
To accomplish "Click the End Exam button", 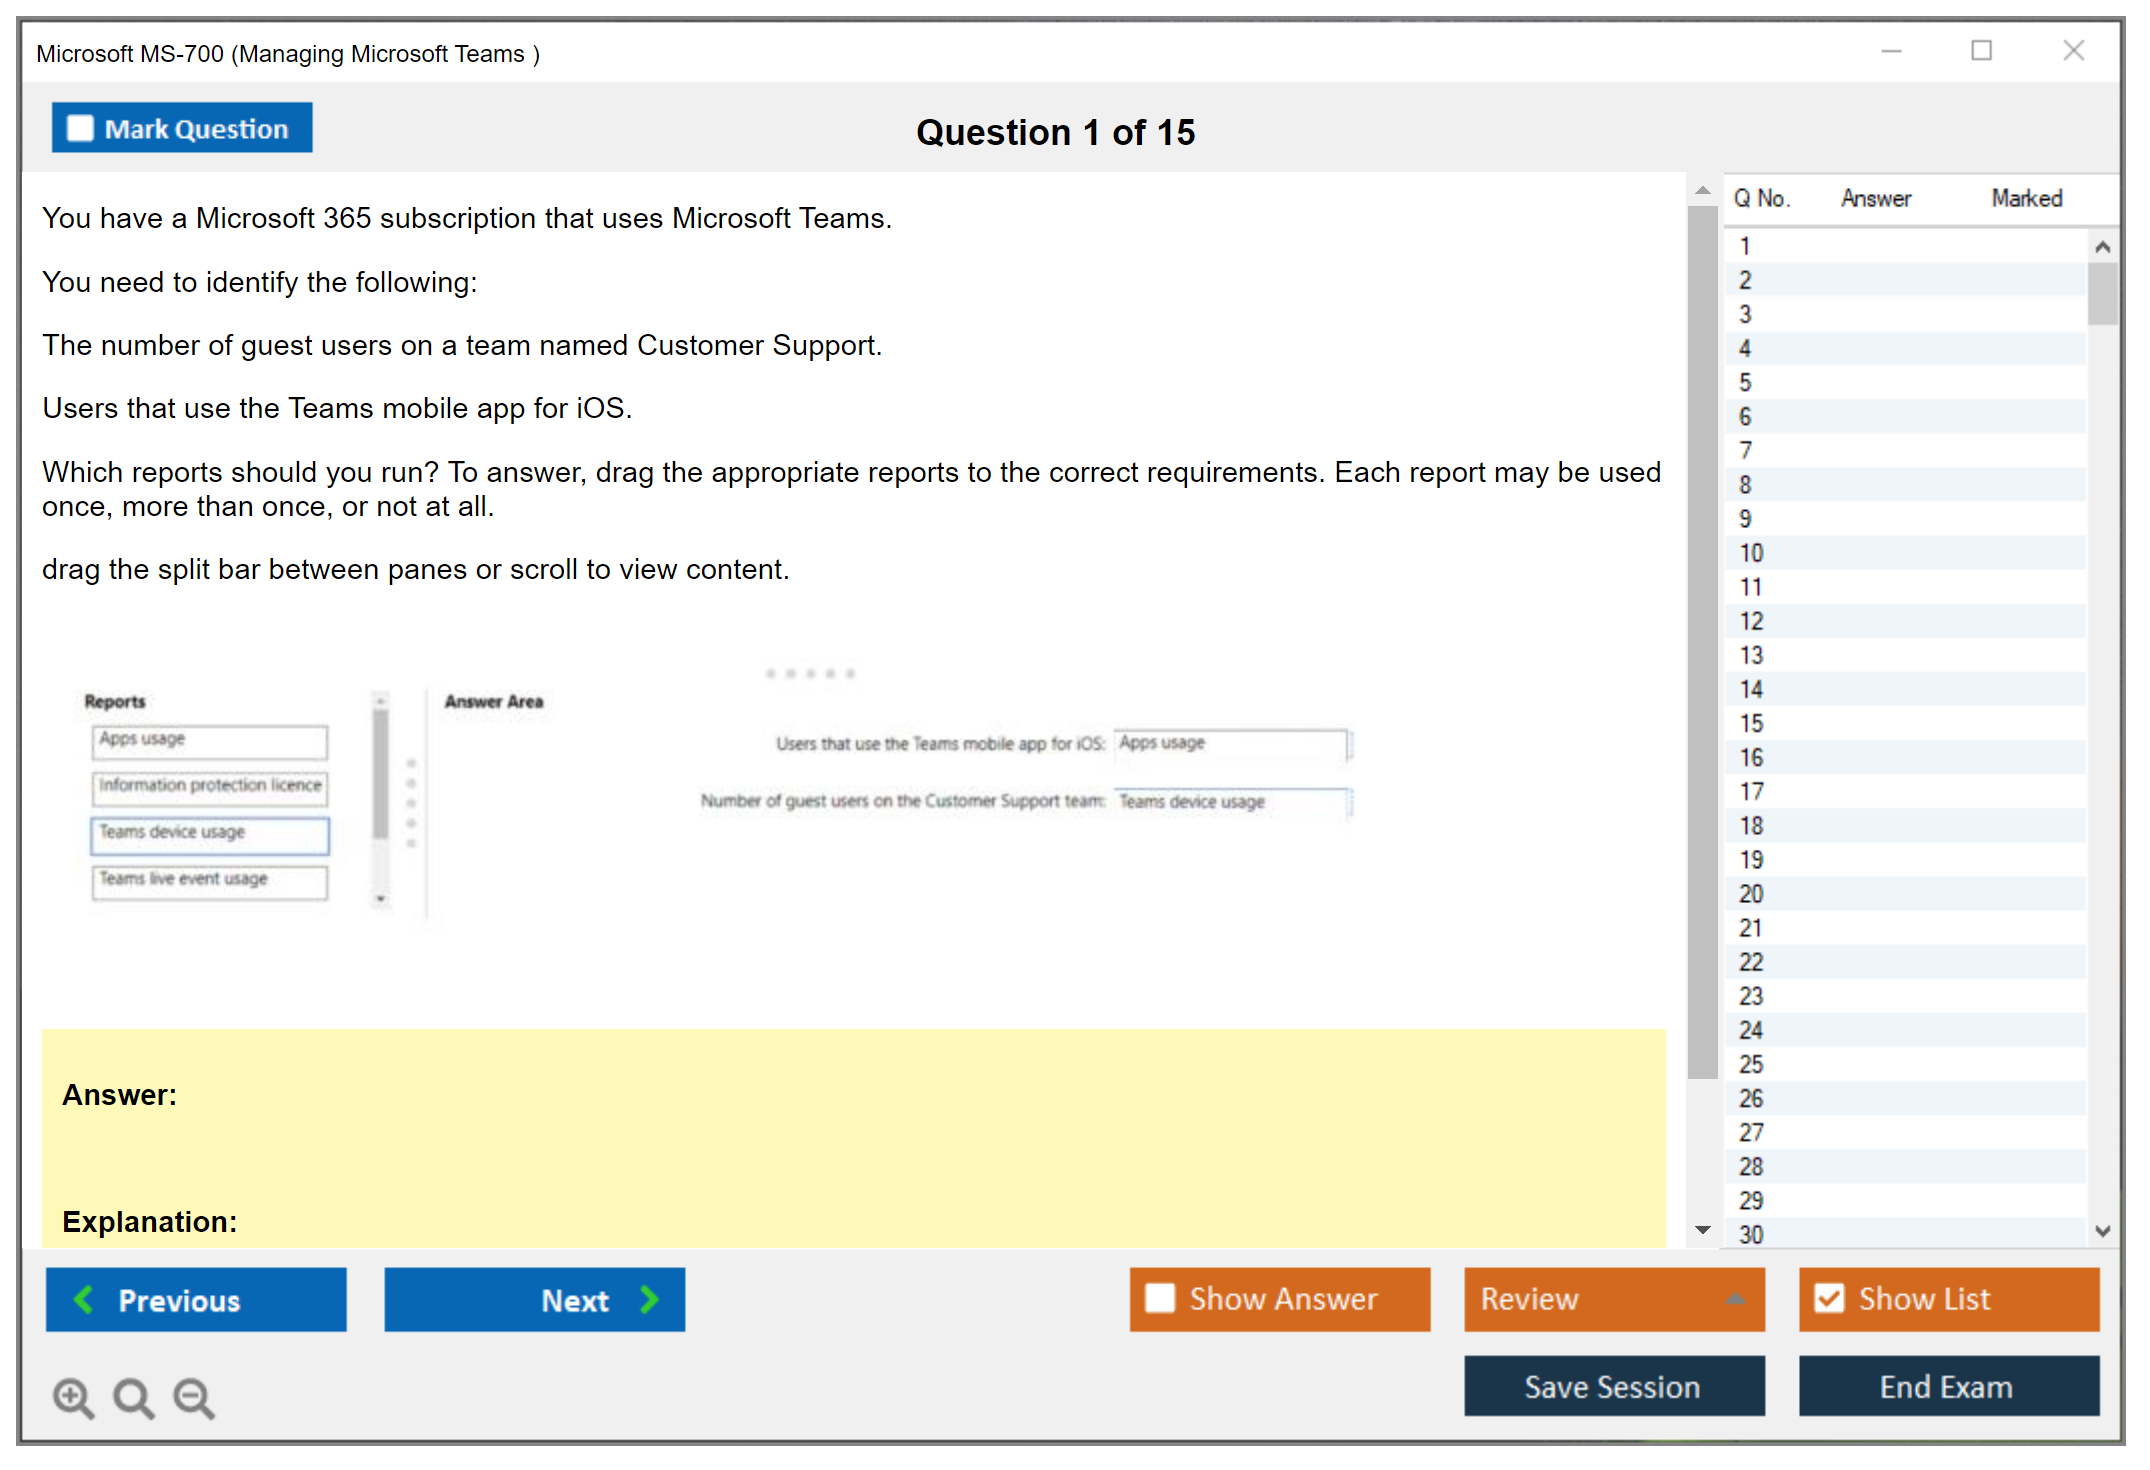I will coord(1947,1386).
